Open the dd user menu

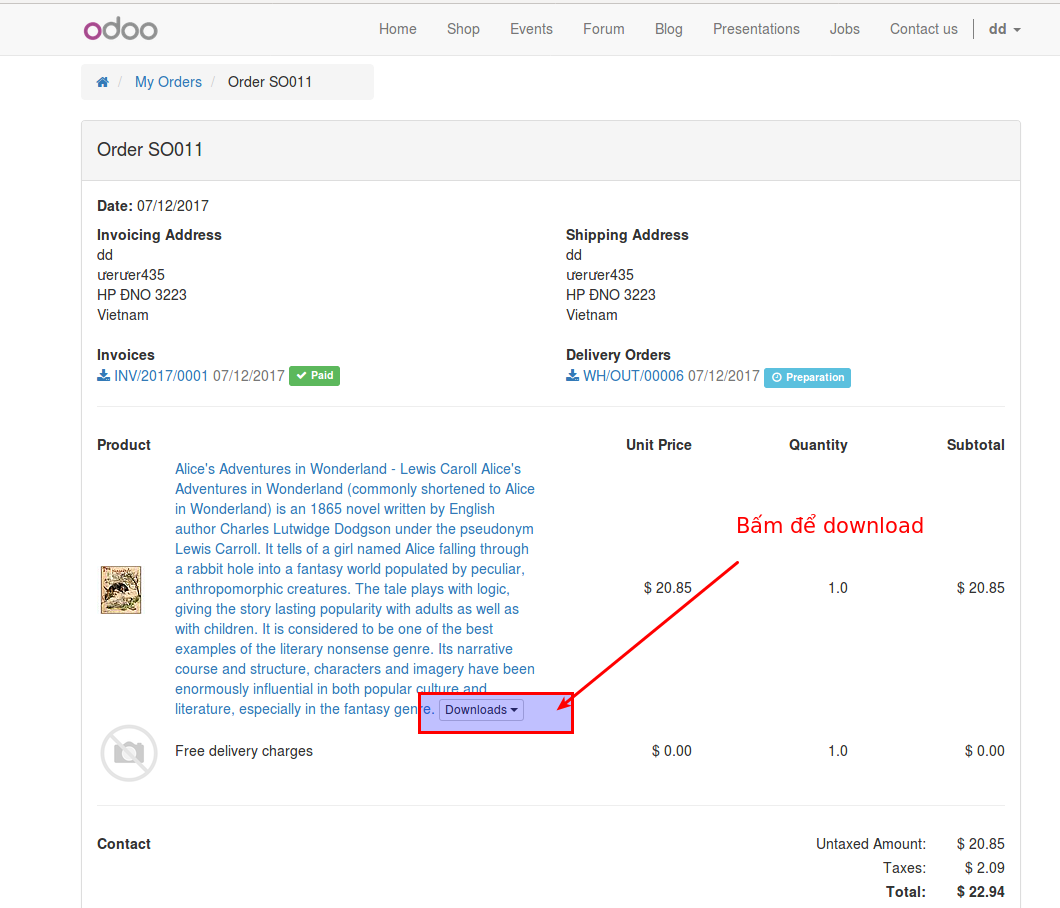pos(1005,29)
